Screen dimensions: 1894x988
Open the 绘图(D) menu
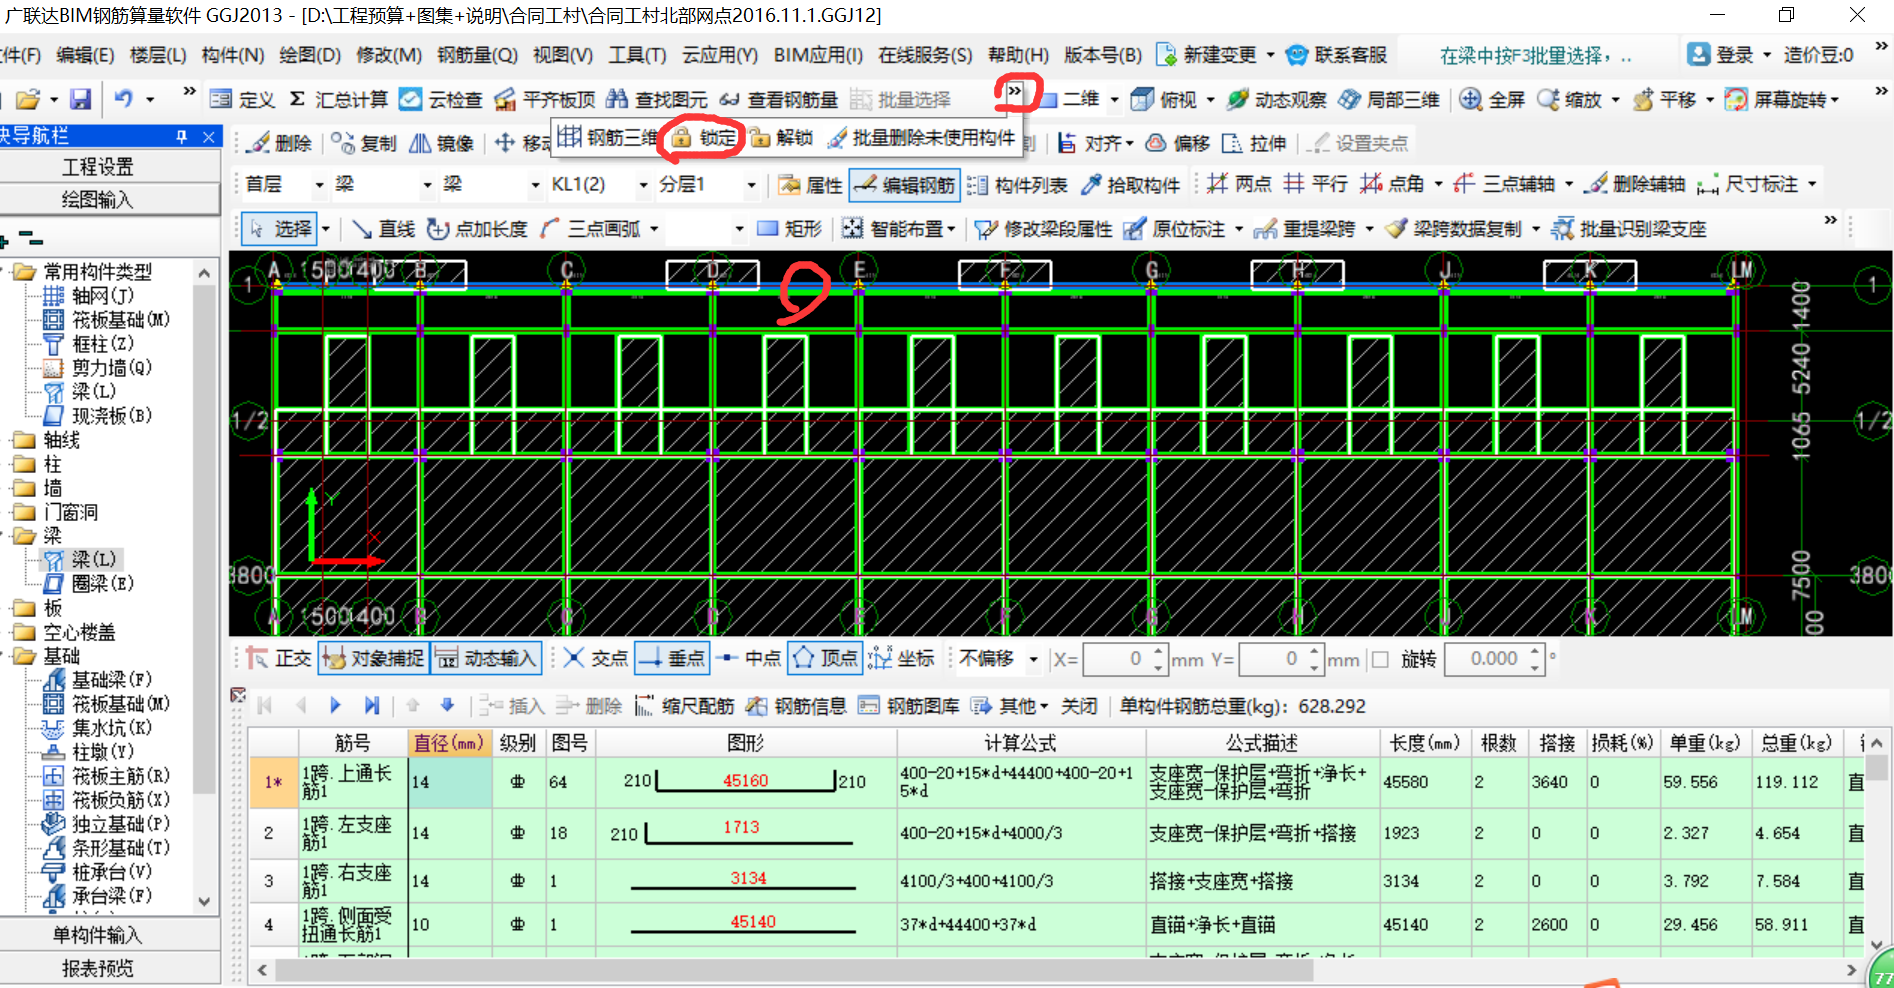310,55
